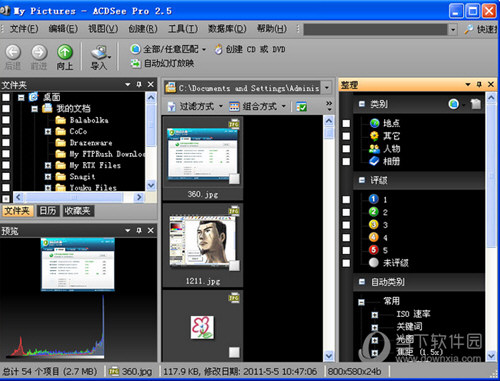Collapse the 桌面 tree node

tap(21, 98)
